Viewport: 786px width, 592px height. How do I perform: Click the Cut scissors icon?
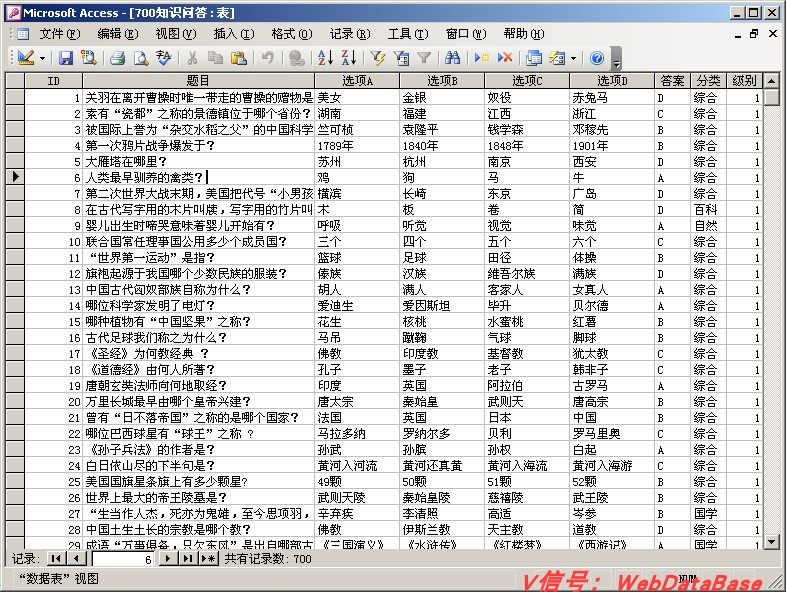coord(192,58)
